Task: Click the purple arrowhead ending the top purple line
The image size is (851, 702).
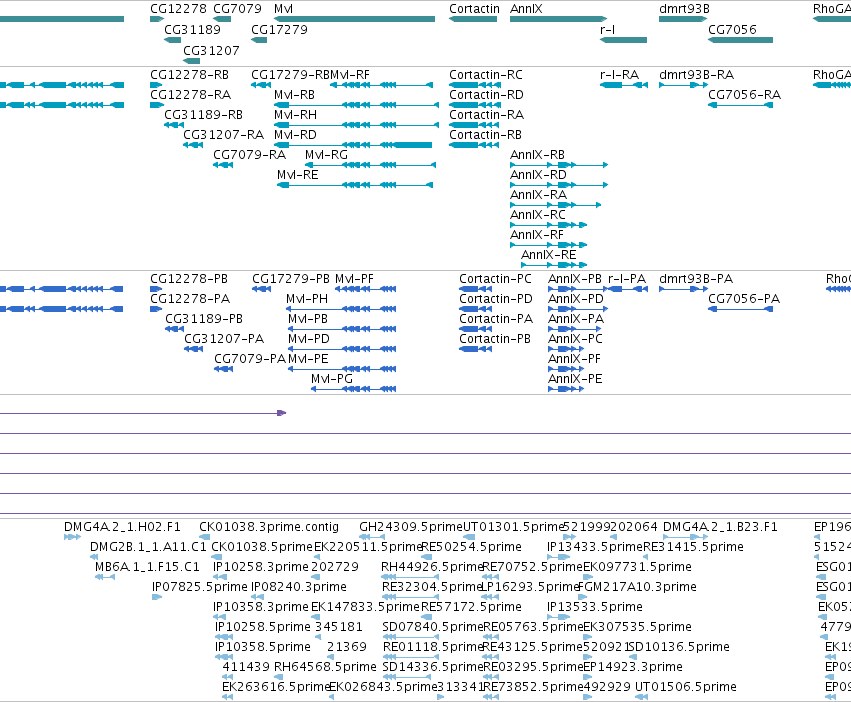Action: 281,413
